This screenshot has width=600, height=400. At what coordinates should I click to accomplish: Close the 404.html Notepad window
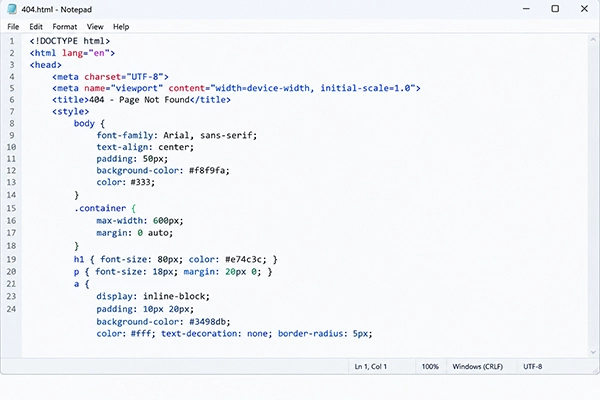point(584,9)
